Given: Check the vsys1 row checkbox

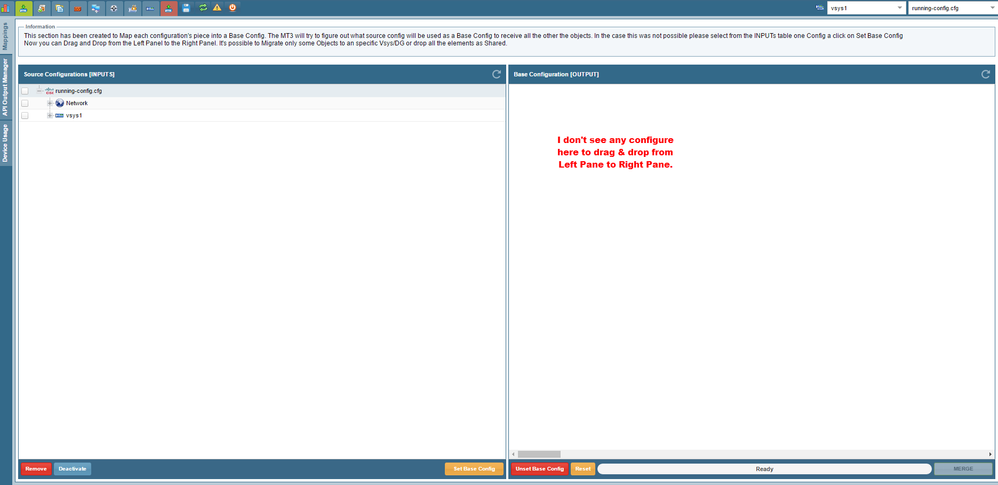Looking at the screenshot, I should click(x=25, y=115).
